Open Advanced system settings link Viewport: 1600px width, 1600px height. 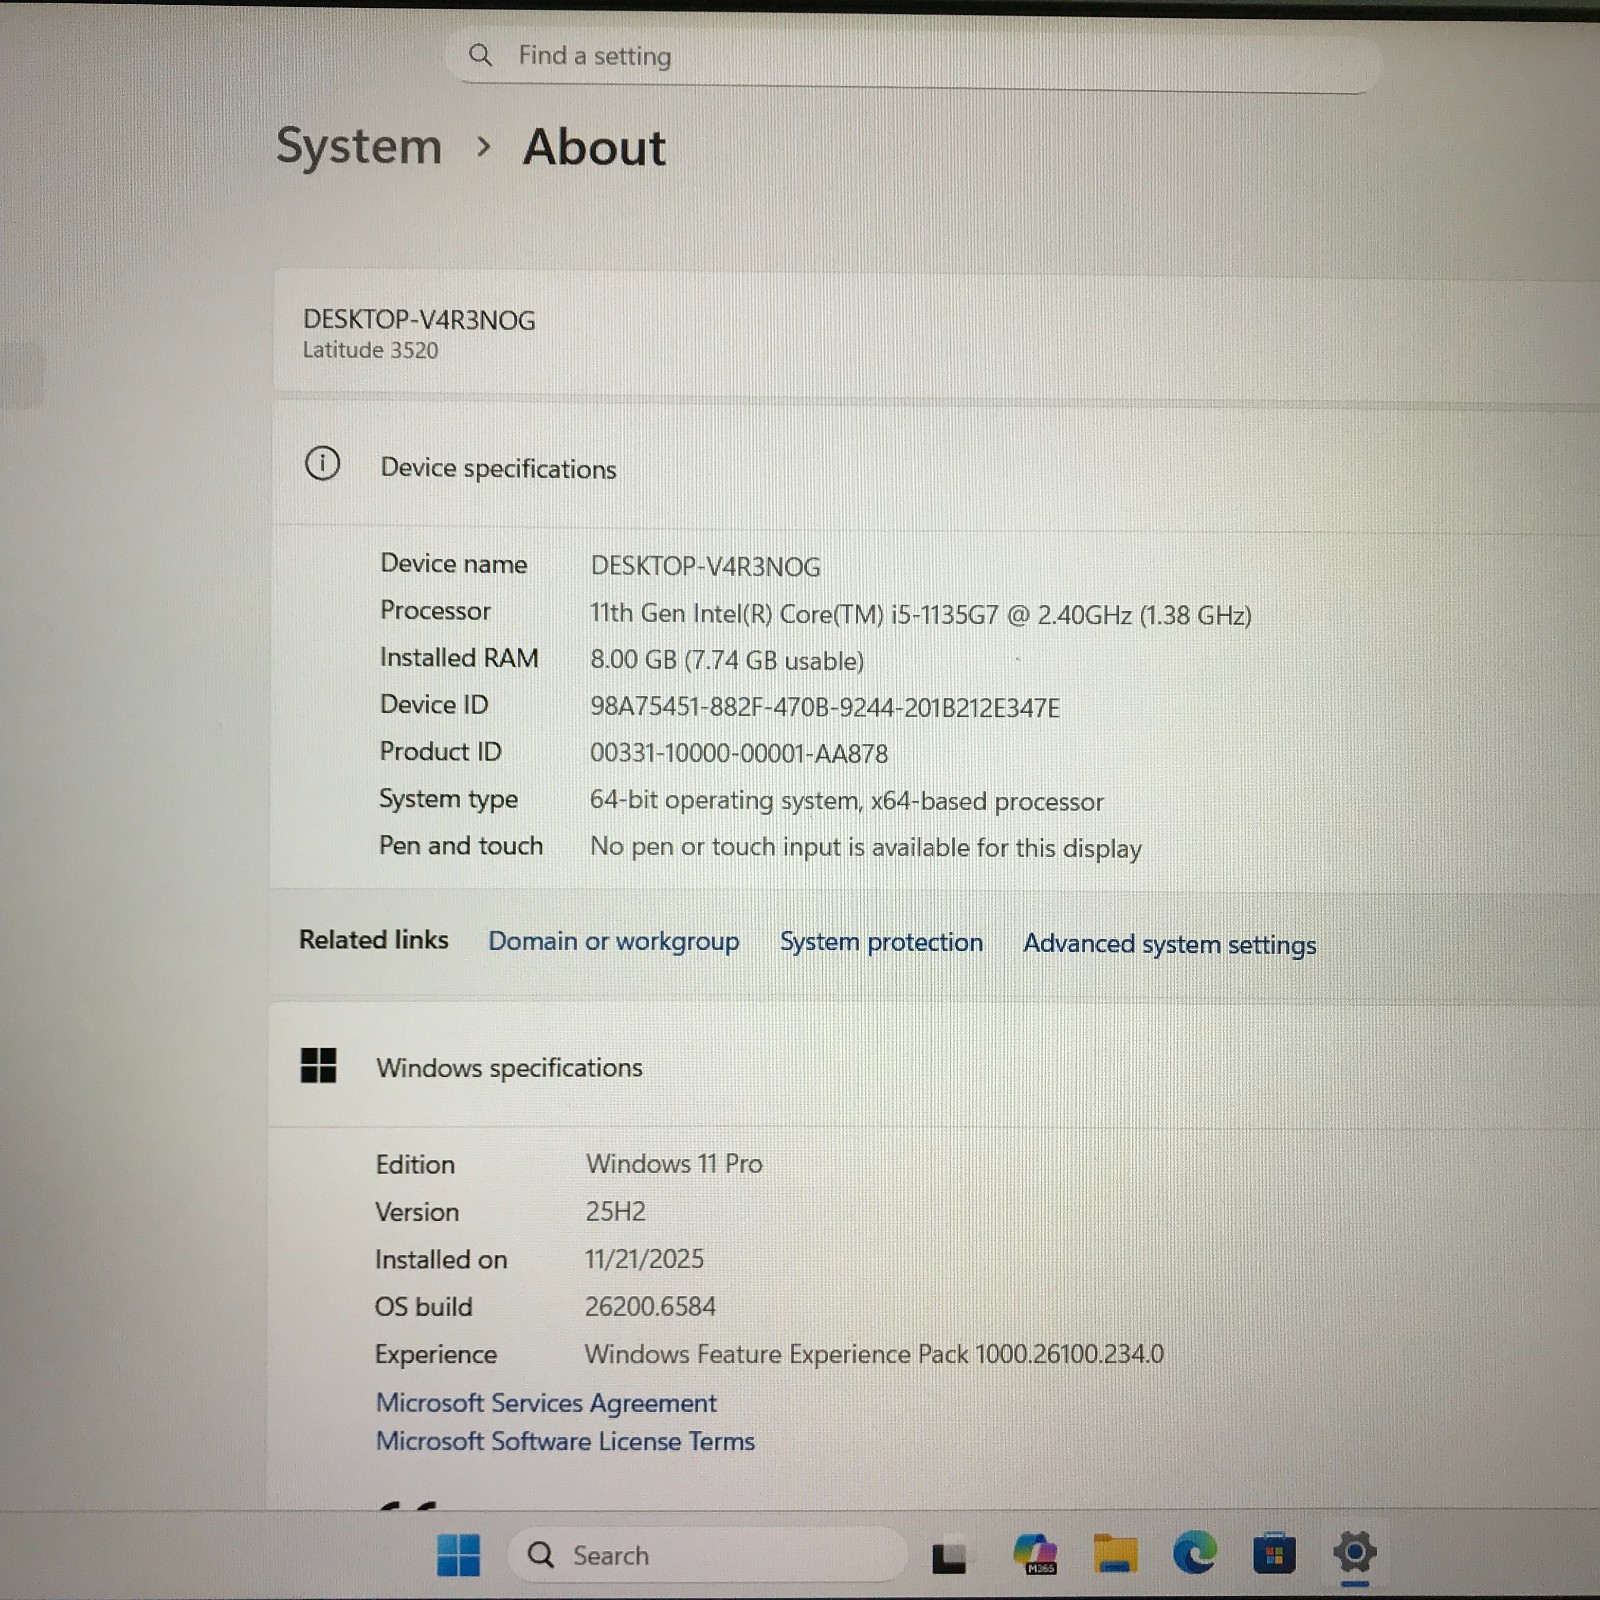1169,944
